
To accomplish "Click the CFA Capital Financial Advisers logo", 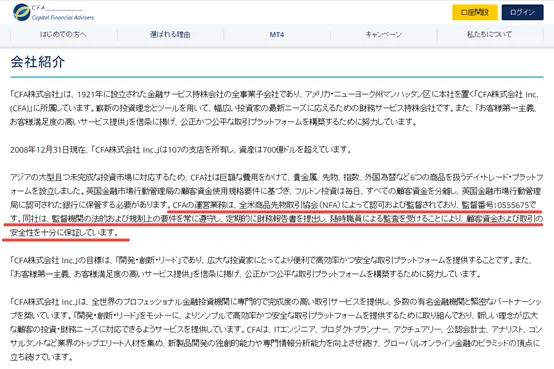I will tap(53, 12).
